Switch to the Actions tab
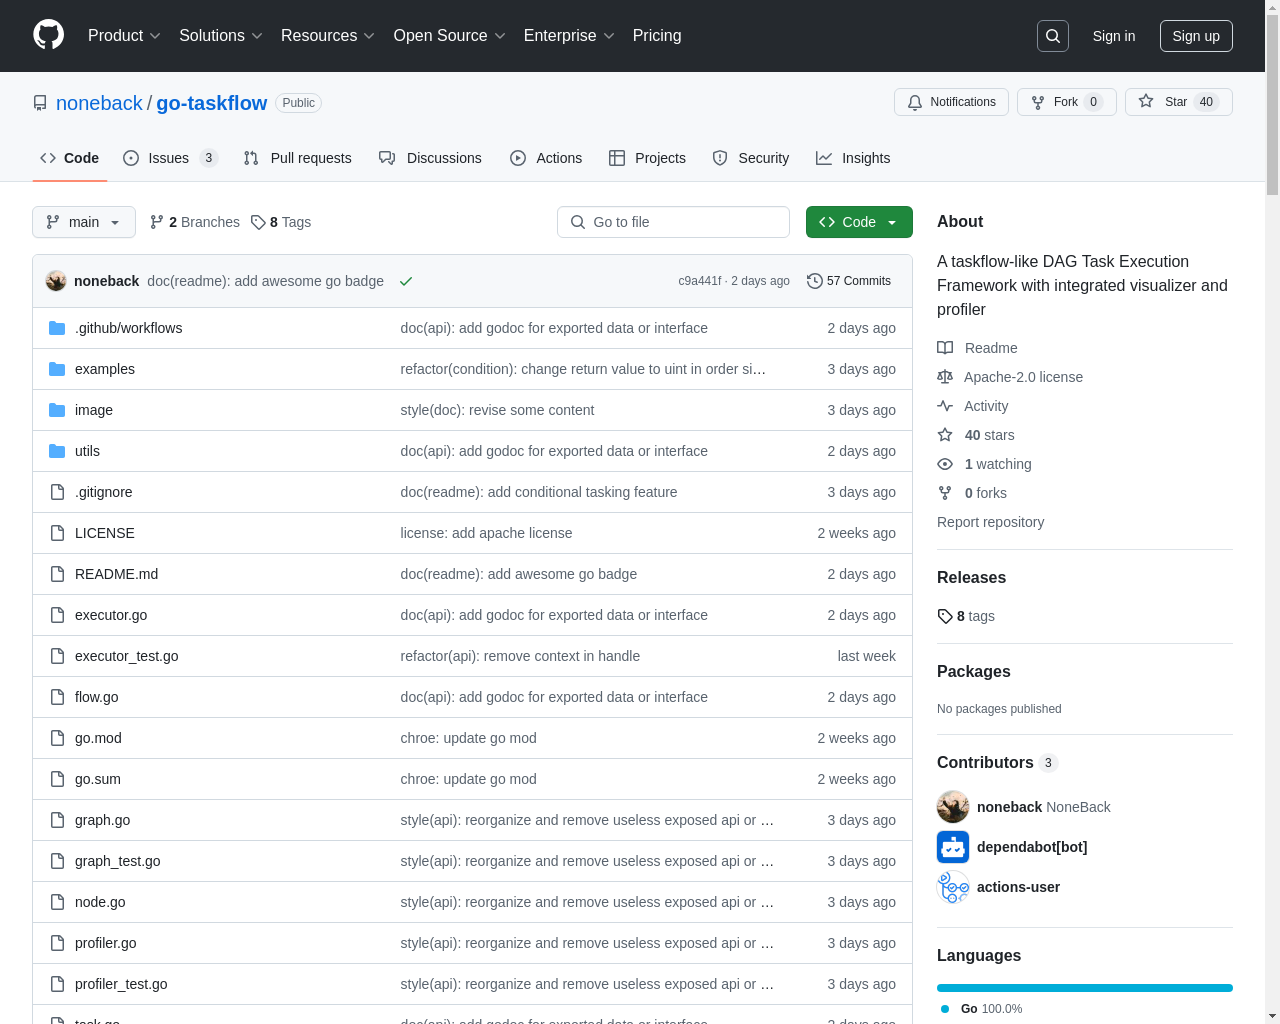Viewport: 1280px width, 1024px height. tap(546, 158)
